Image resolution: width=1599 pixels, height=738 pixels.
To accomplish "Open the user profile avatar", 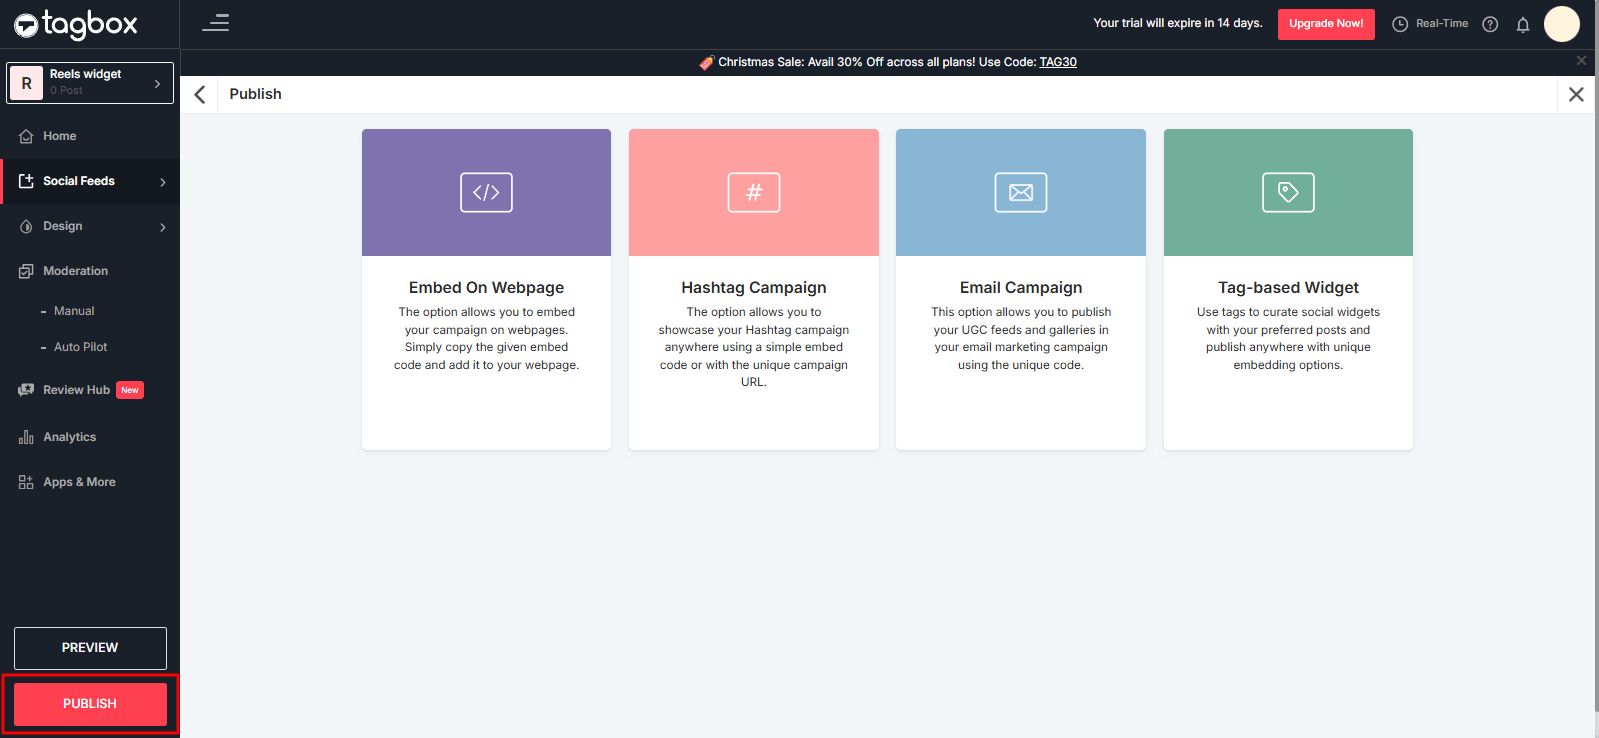I will click(x=1561, y=24).
